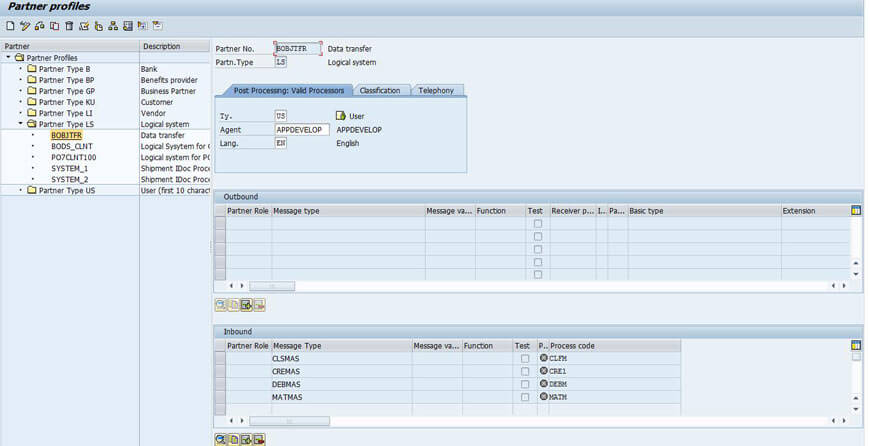Click the first icon below the Outbound table

(x=220, y=304)
